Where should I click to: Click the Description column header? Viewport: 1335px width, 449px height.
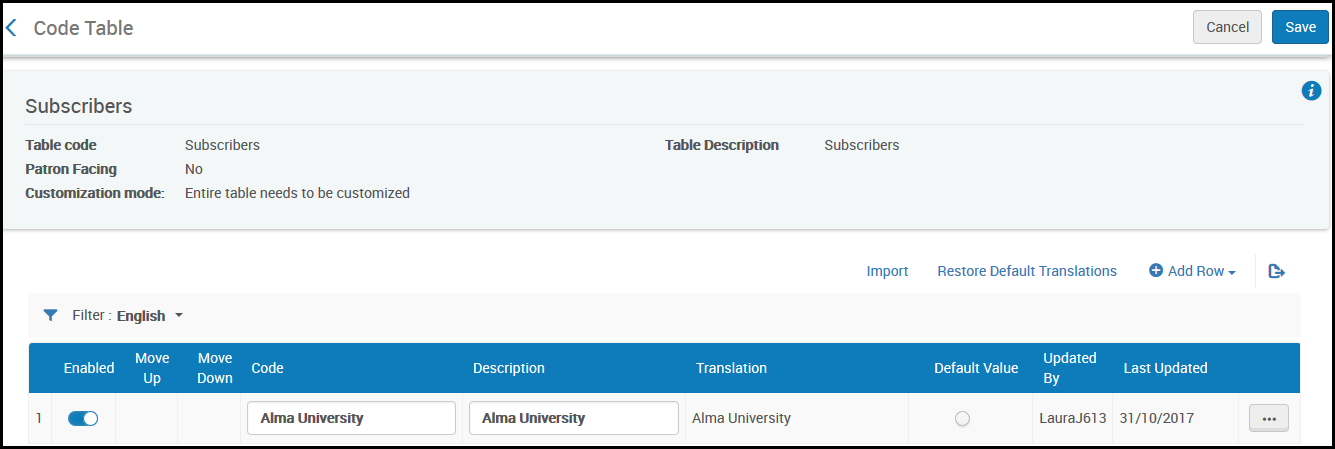509,368
